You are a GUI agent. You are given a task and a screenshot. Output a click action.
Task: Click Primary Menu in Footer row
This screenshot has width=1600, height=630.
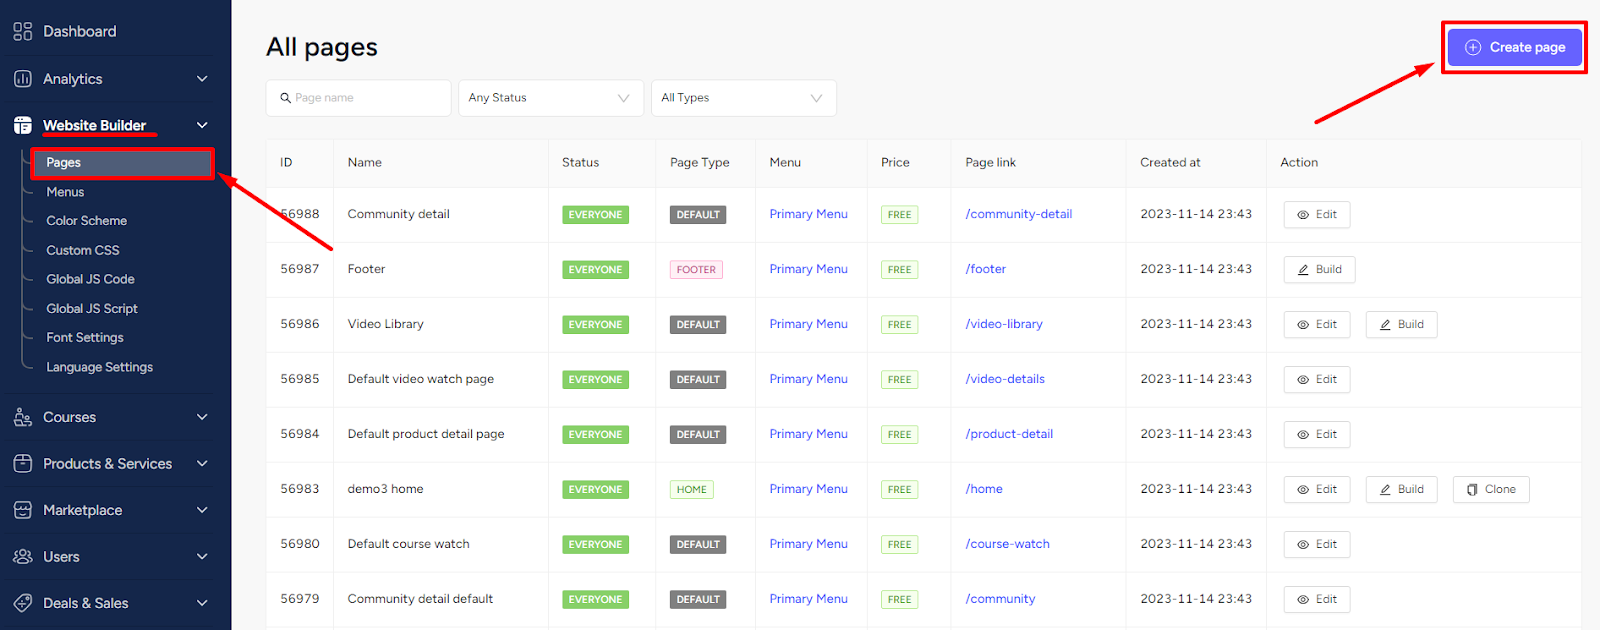808,269
